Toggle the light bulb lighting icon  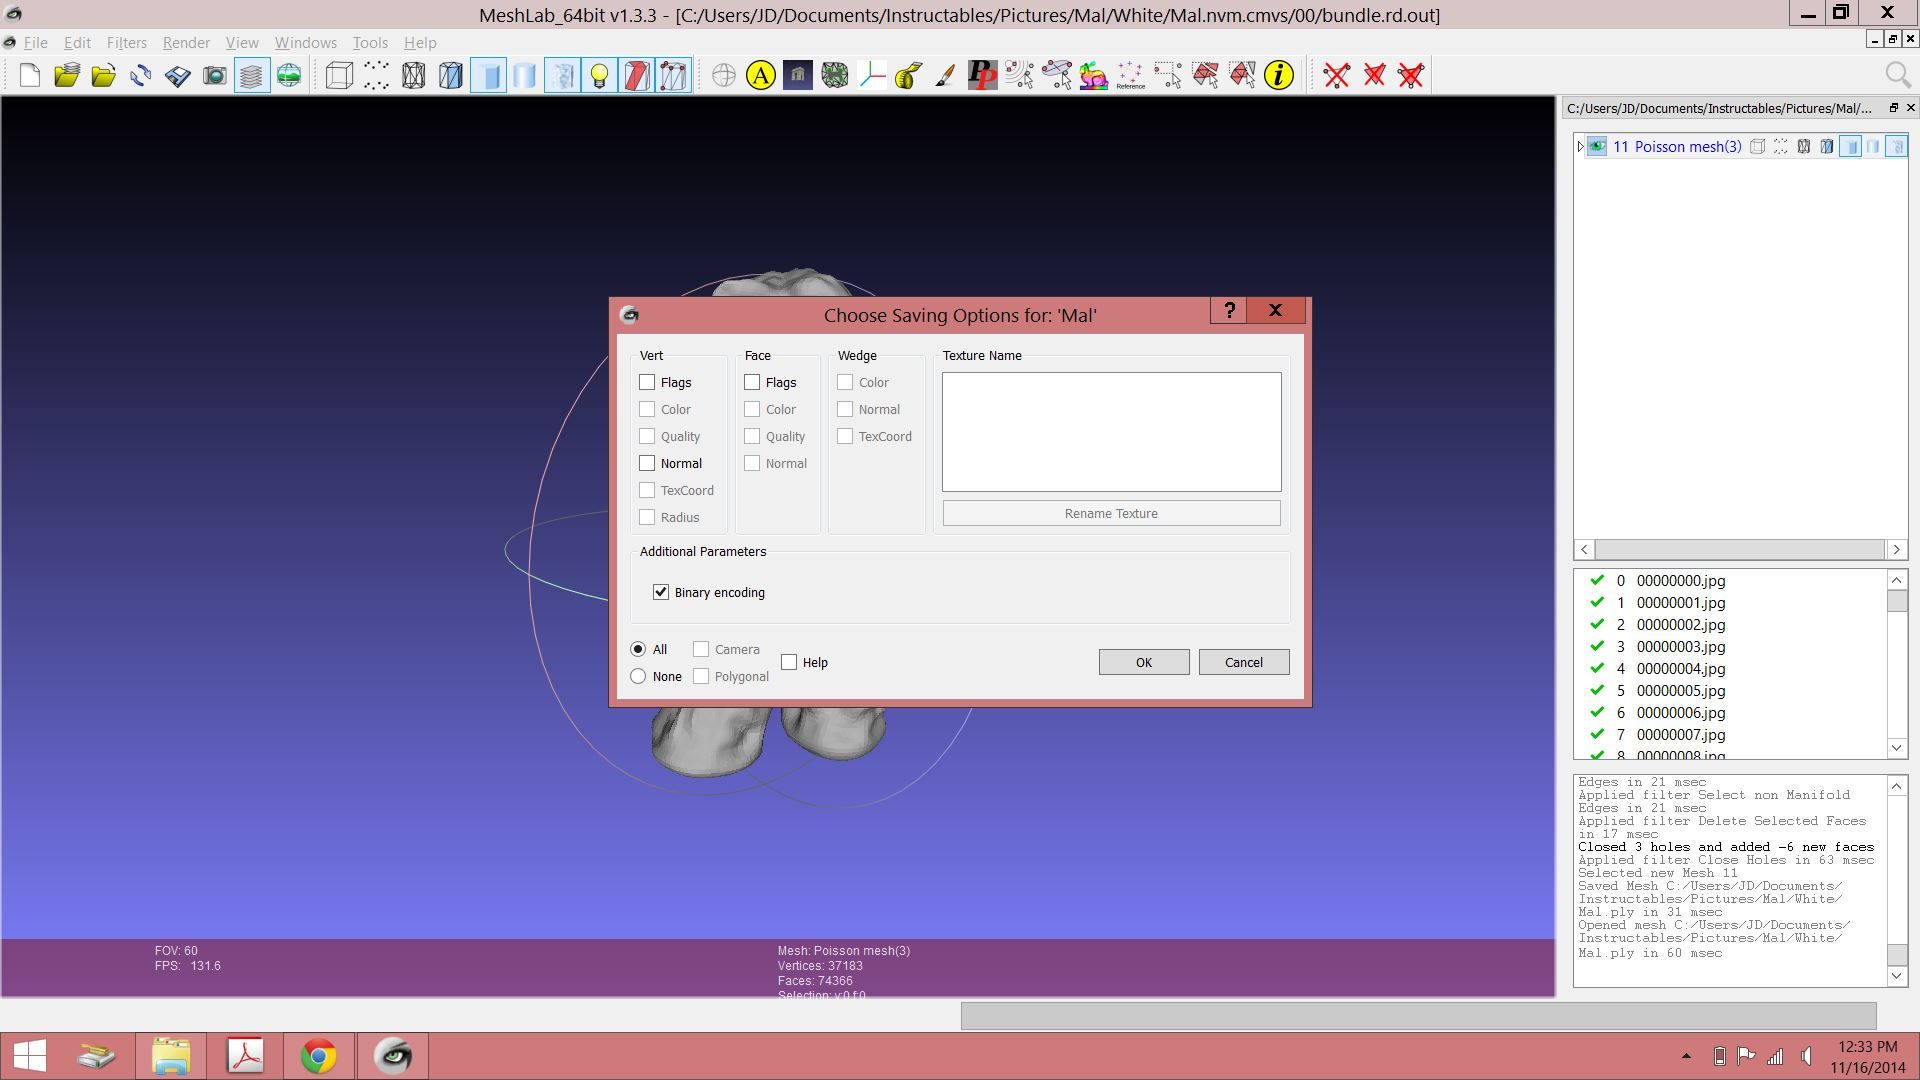tap(599, 76)
